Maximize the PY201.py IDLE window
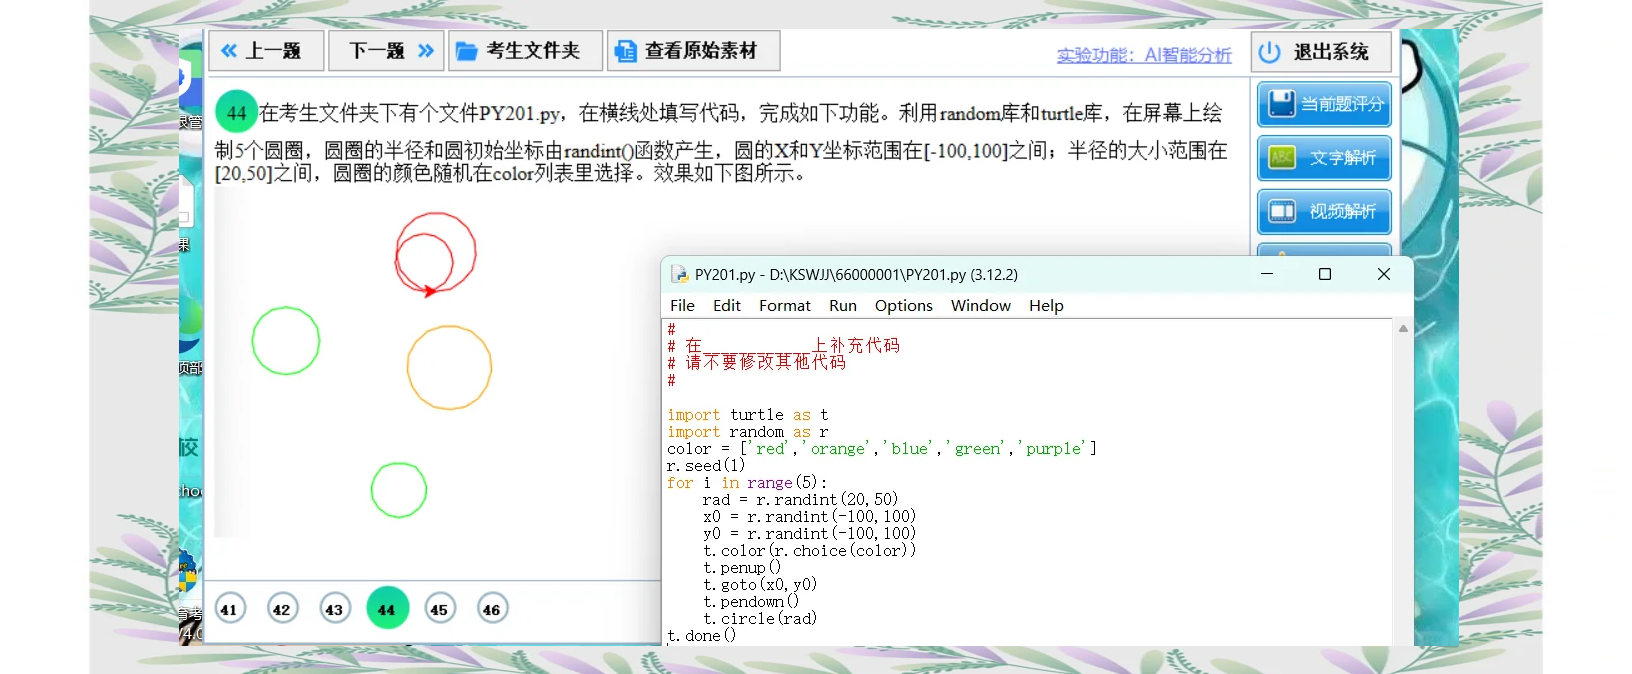This screenshot has height=674, width=1632. tap(1325, 274)
